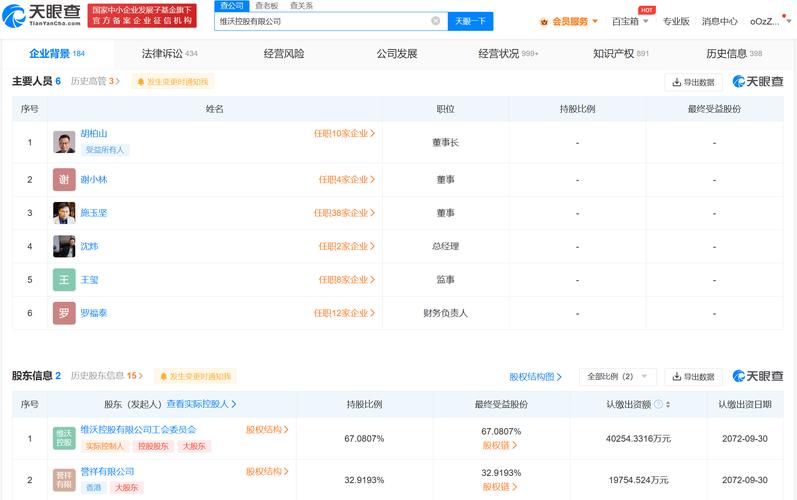Viewport: 797px width, 500px height.
Task: Open the 百宝箱 dropdown menu
Action: coord(630,21)
